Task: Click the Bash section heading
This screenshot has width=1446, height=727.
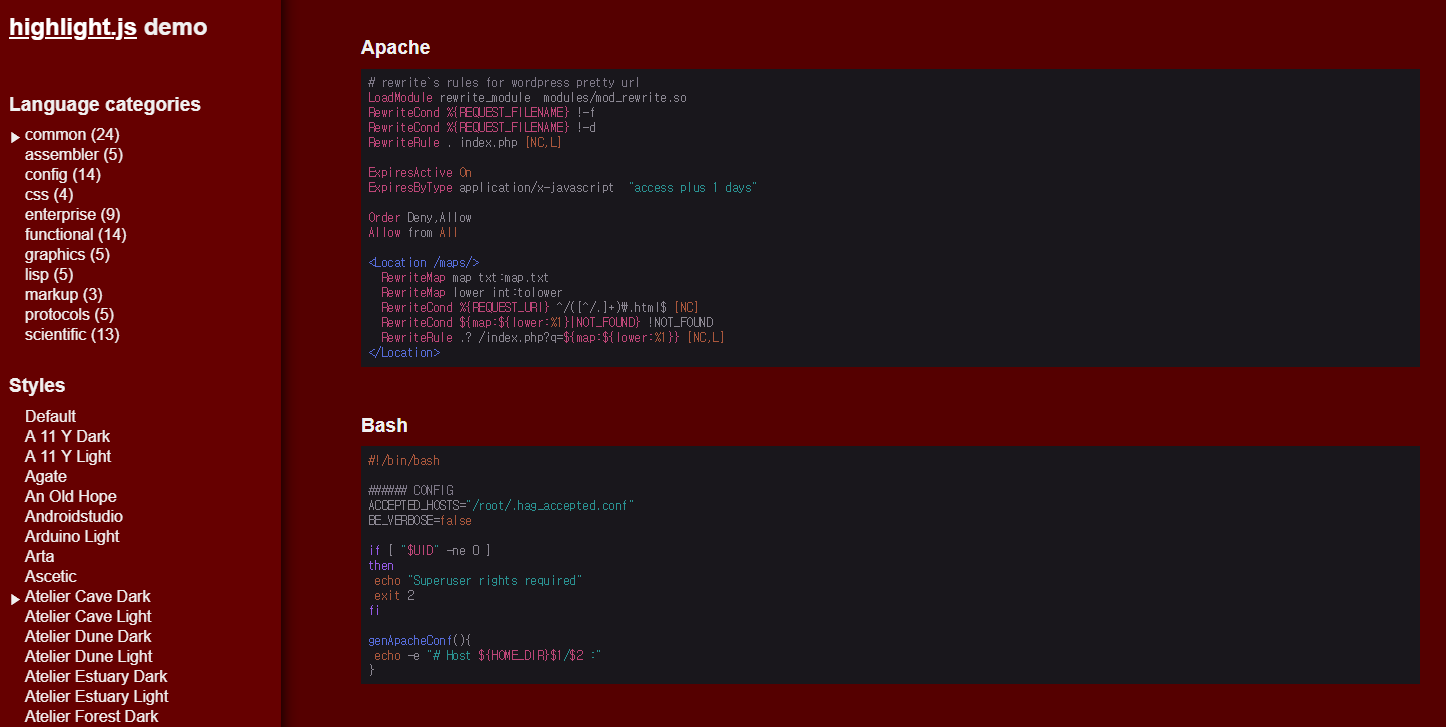Action: click(384, 425)
